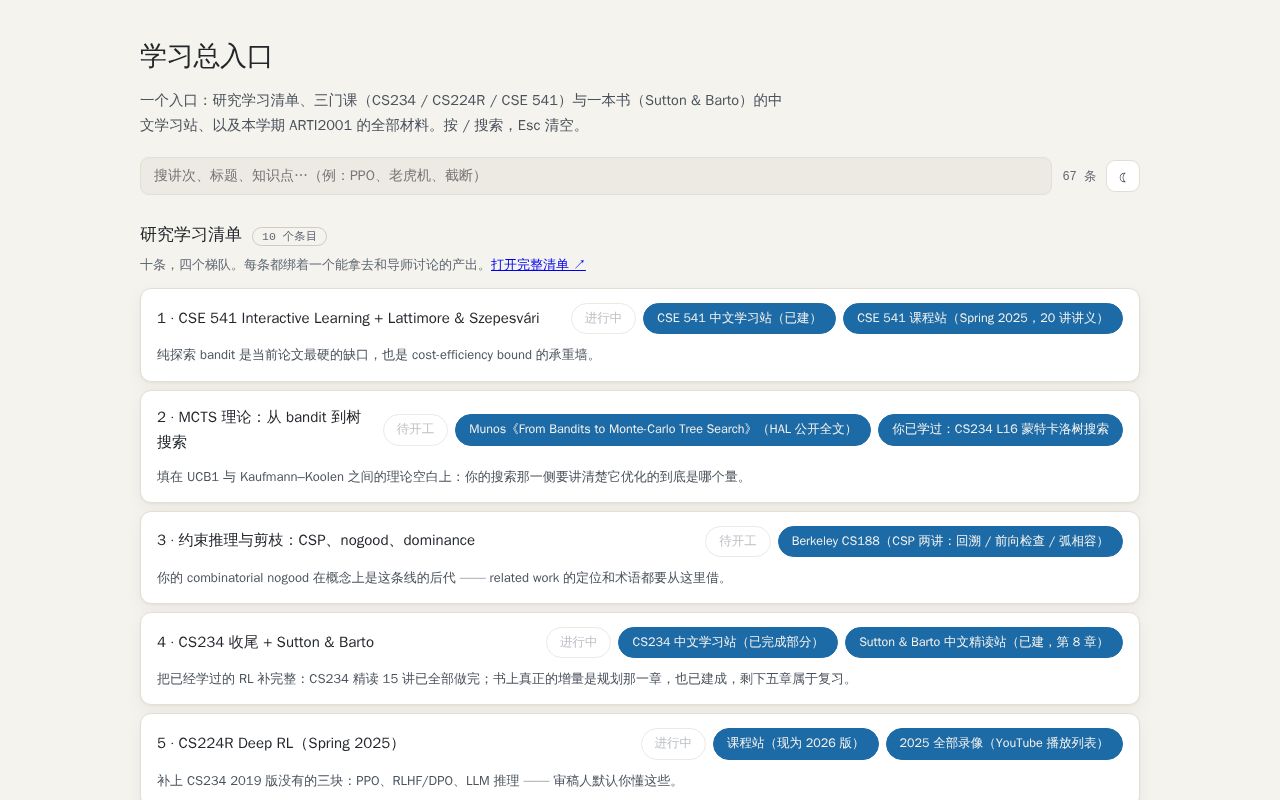Click 进行中 badge on CS234 收尾 card
Viewport: 1280px width, 800px height.
coord(578,642)
